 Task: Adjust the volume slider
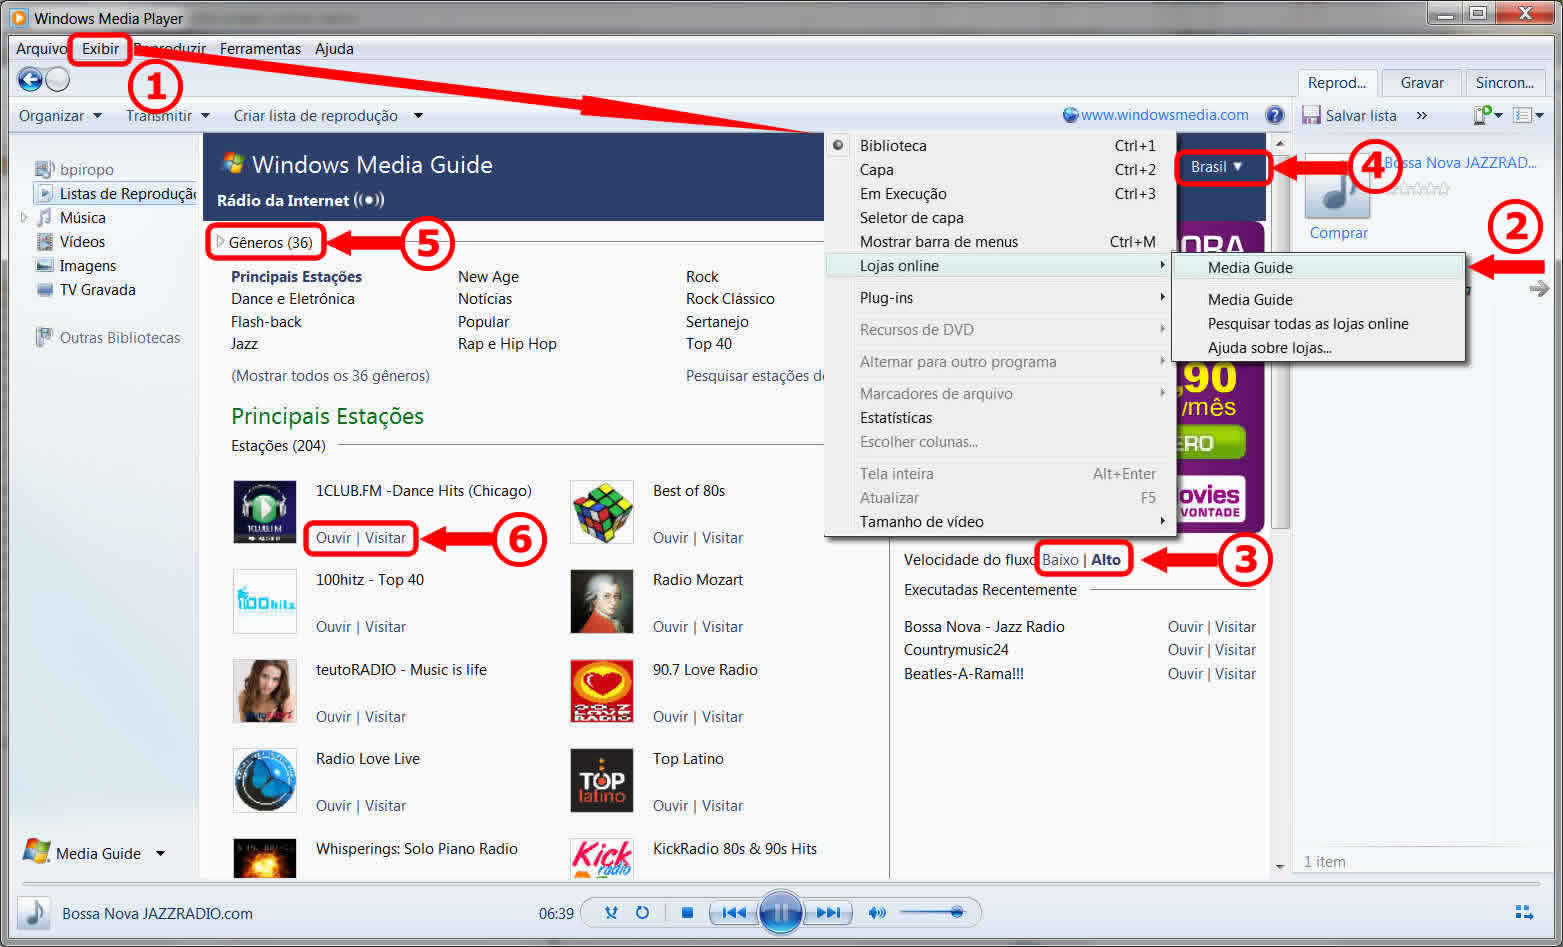tap(930, 912)
